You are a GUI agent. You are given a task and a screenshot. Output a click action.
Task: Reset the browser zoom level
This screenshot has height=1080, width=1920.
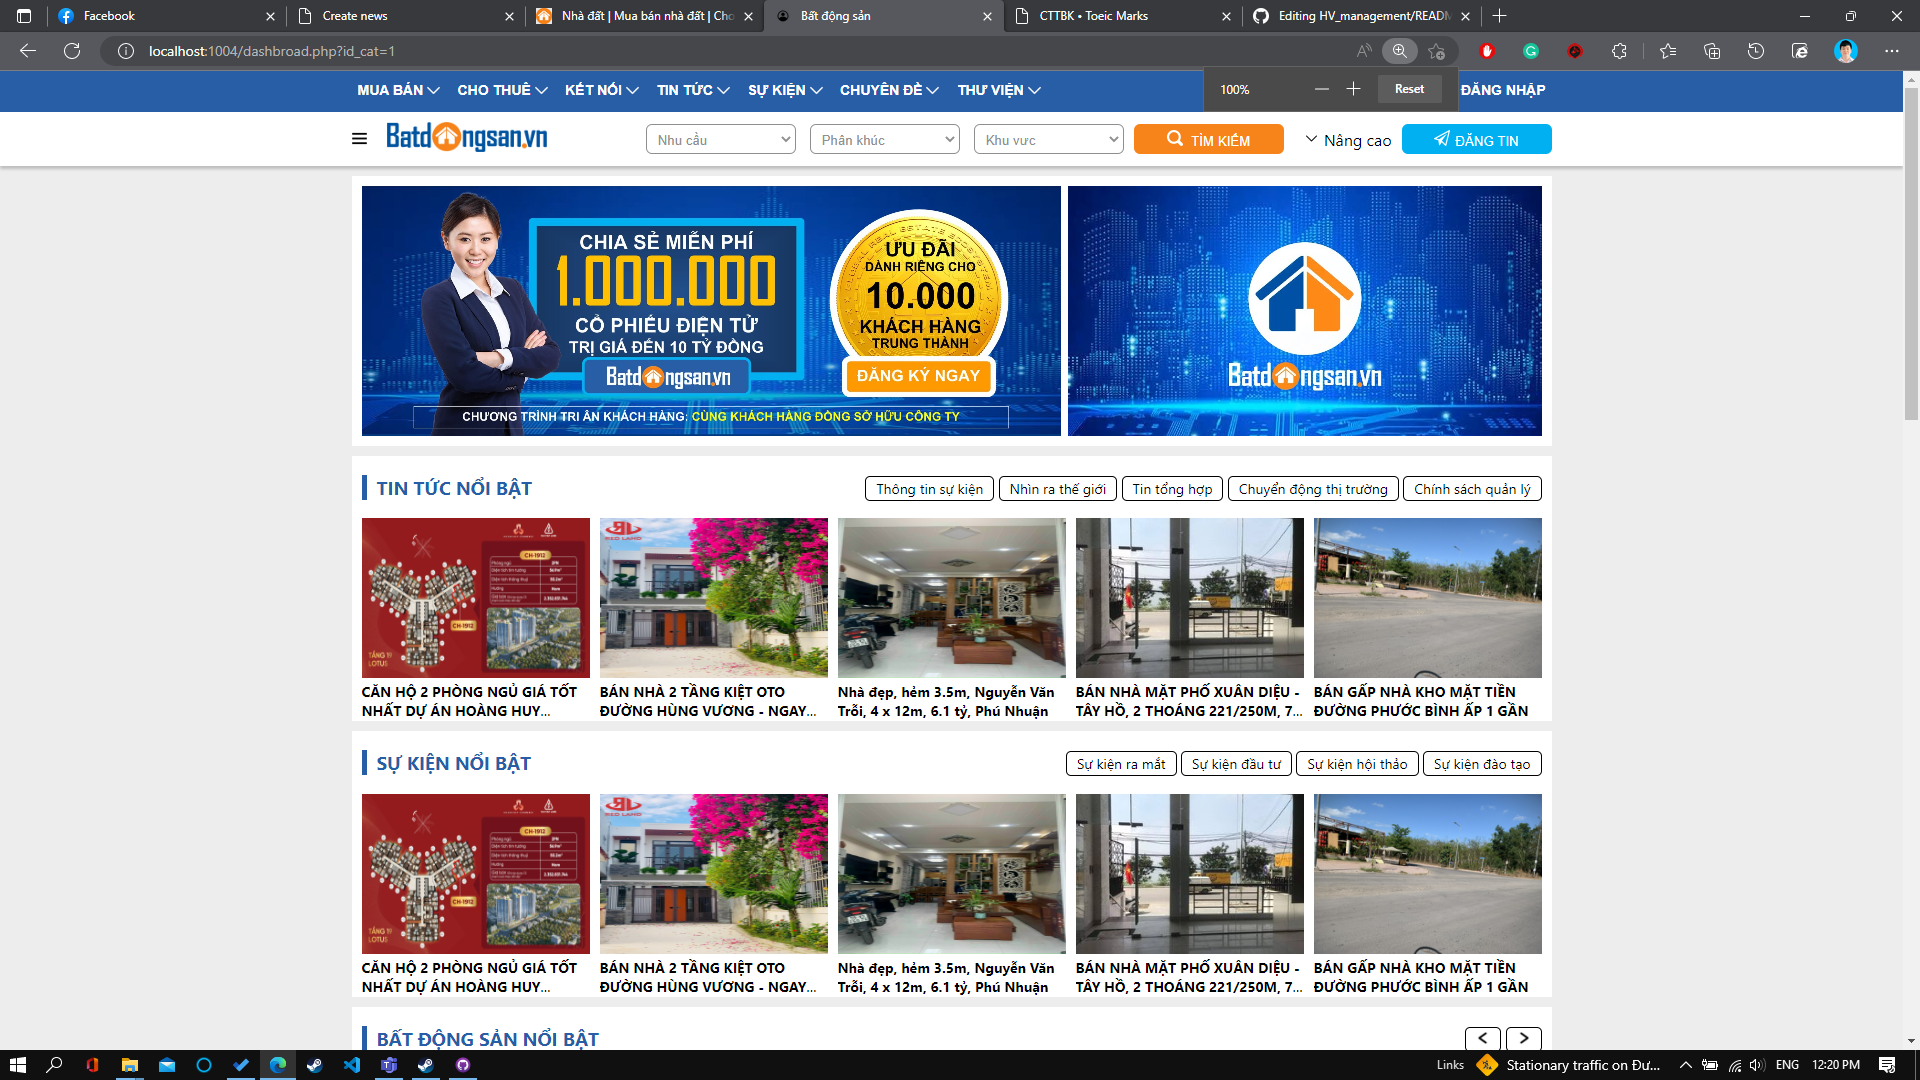pos(1409,89)
